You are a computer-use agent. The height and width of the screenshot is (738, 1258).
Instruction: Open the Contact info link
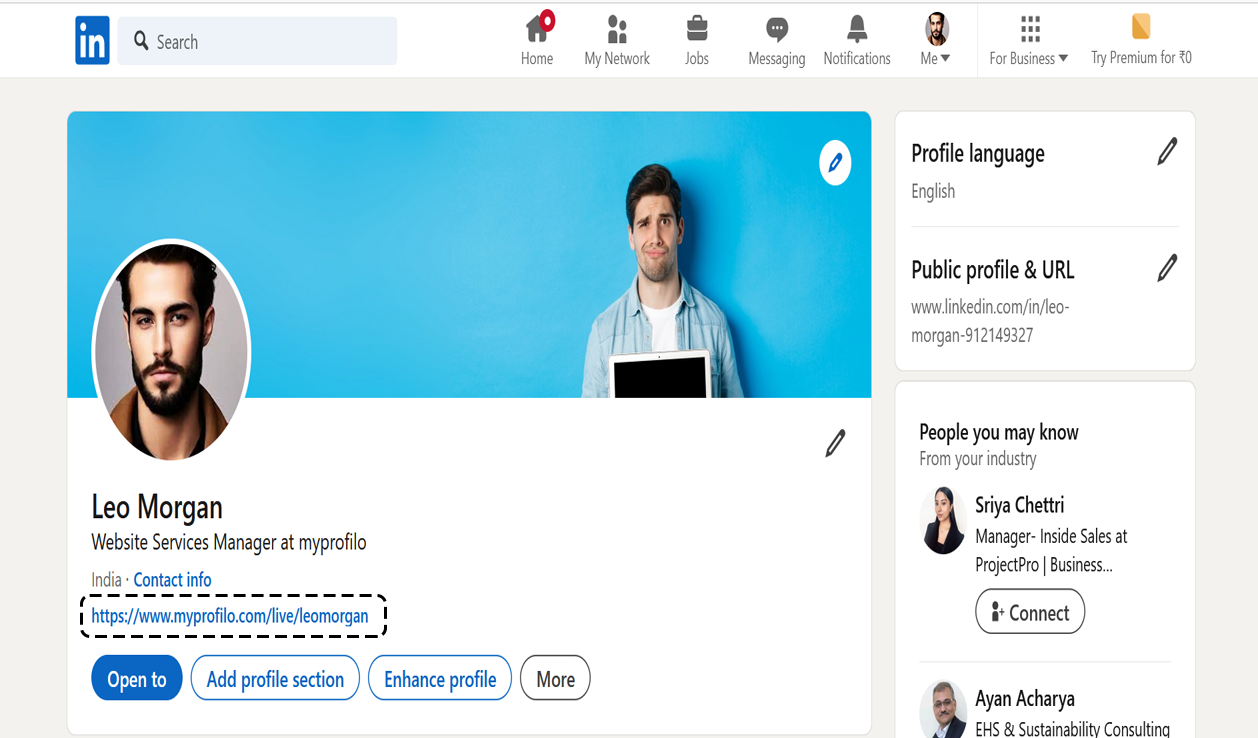172,580
